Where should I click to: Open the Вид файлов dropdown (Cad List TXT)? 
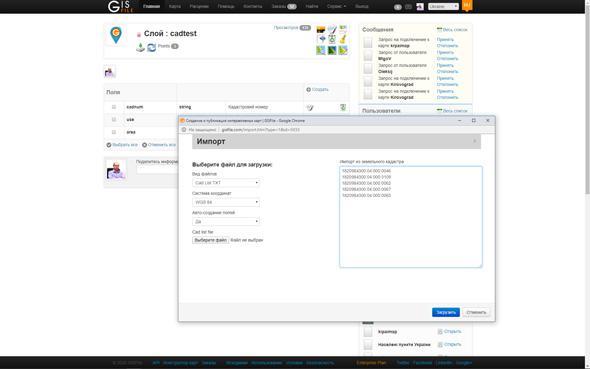226,183
